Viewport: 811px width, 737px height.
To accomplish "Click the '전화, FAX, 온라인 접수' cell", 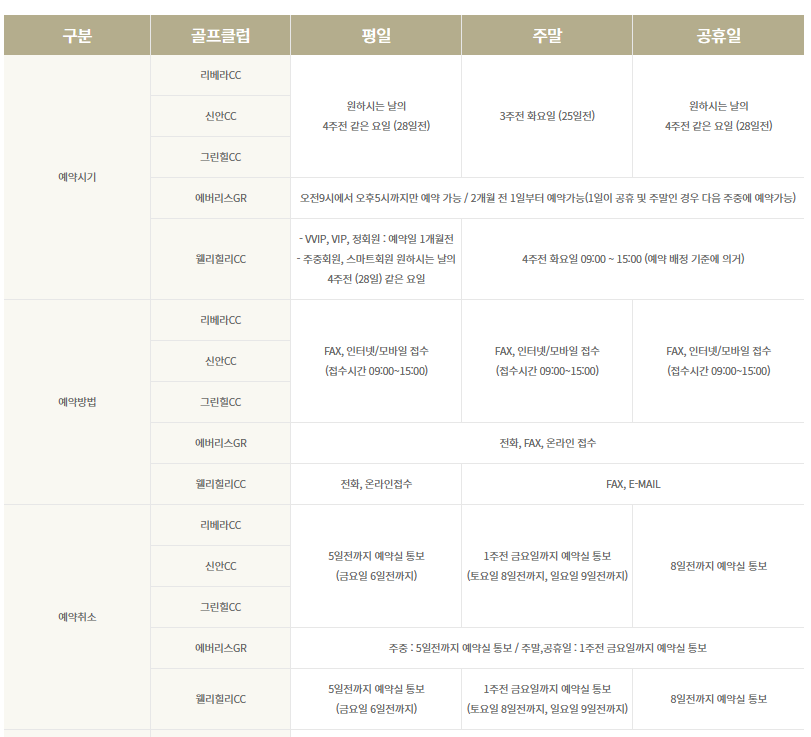I will tap(547, 443).
